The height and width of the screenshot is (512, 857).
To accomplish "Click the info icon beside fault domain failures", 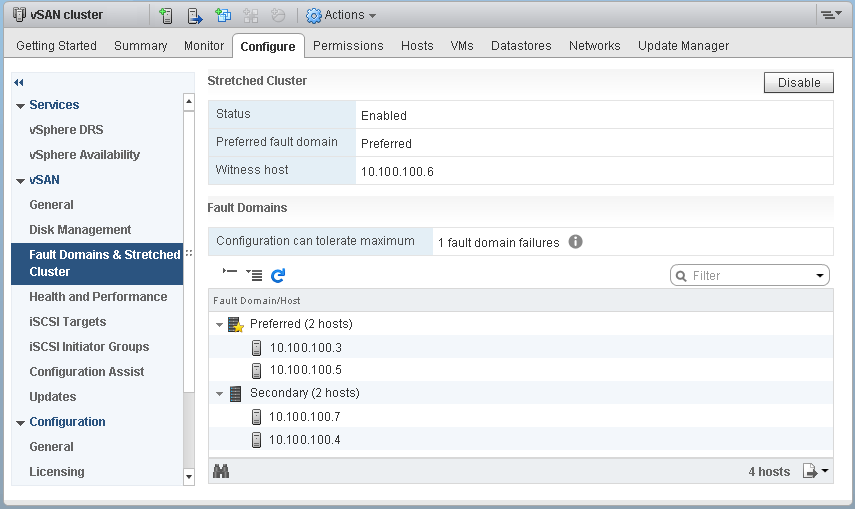I will point(576,242).
